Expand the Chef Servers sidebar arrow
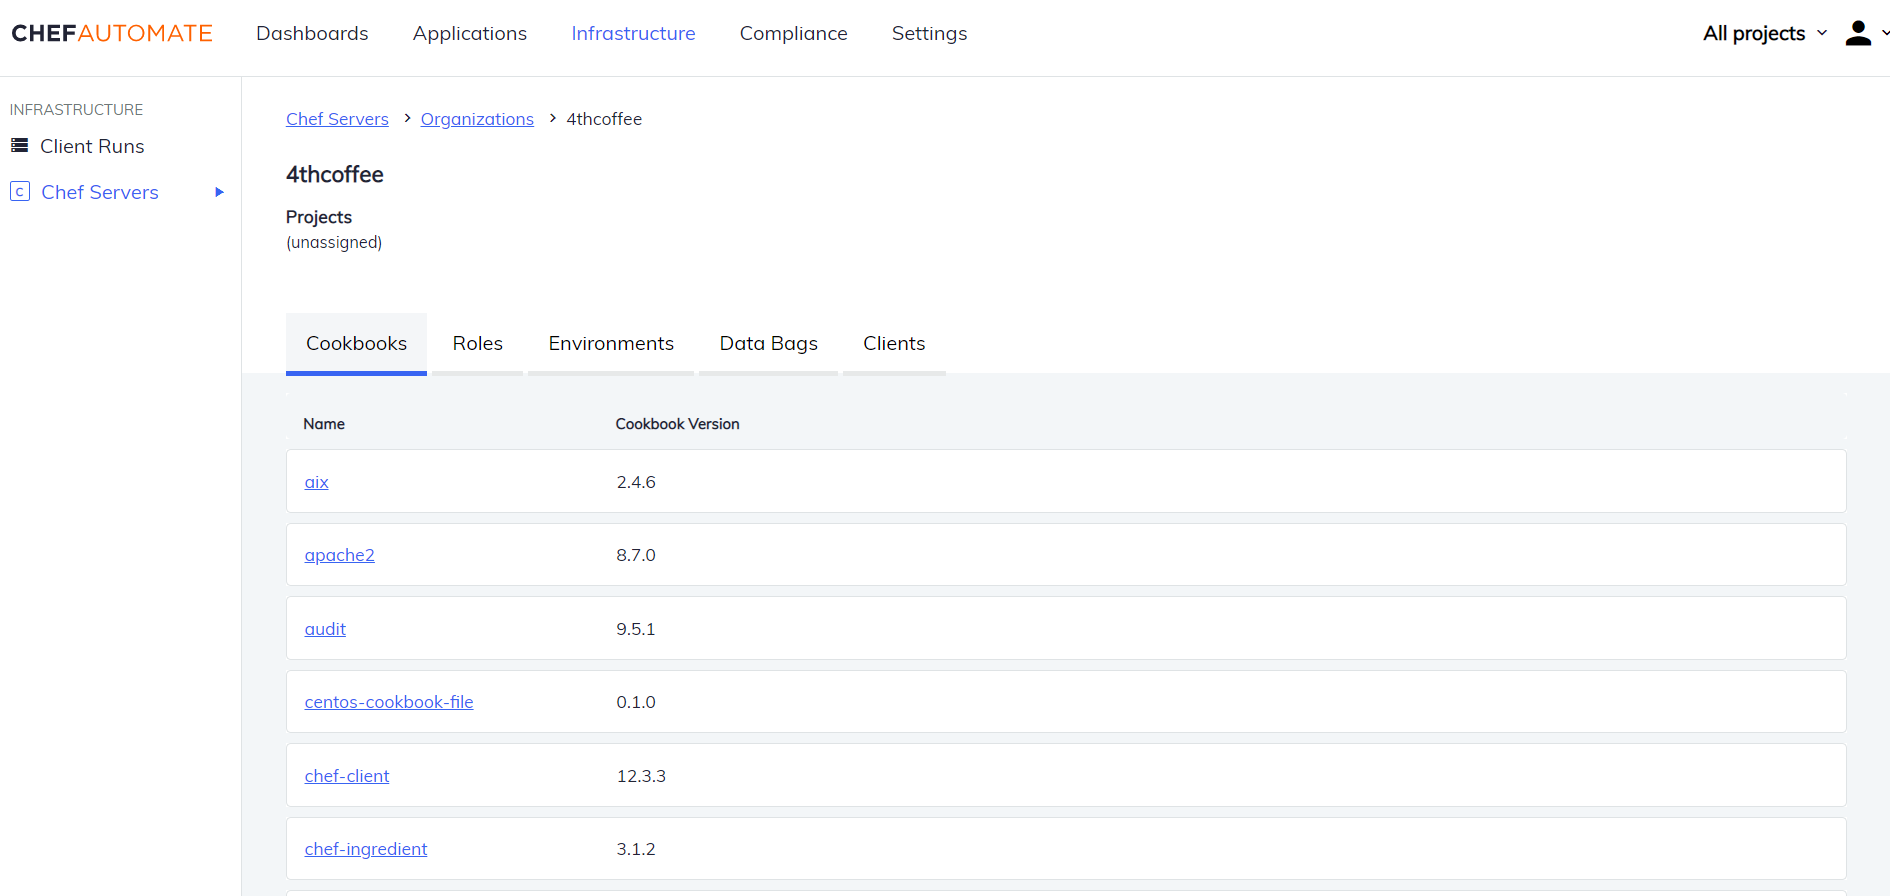The height and width of the screenshot is (896, 1890). (x=219, y=192)
